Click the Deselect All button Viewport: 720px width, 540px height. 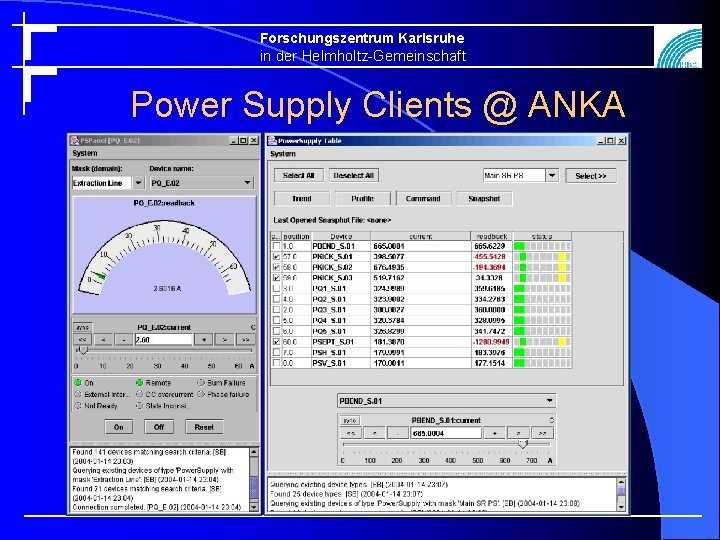(354, 175)
